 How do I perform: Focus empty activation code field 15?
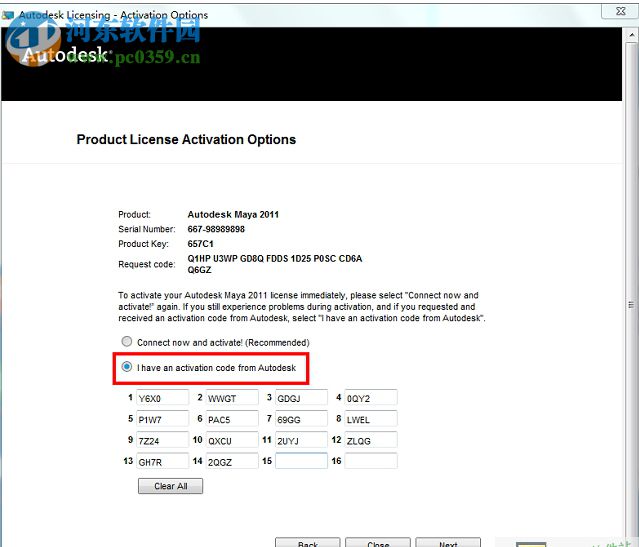pos(301,461)
